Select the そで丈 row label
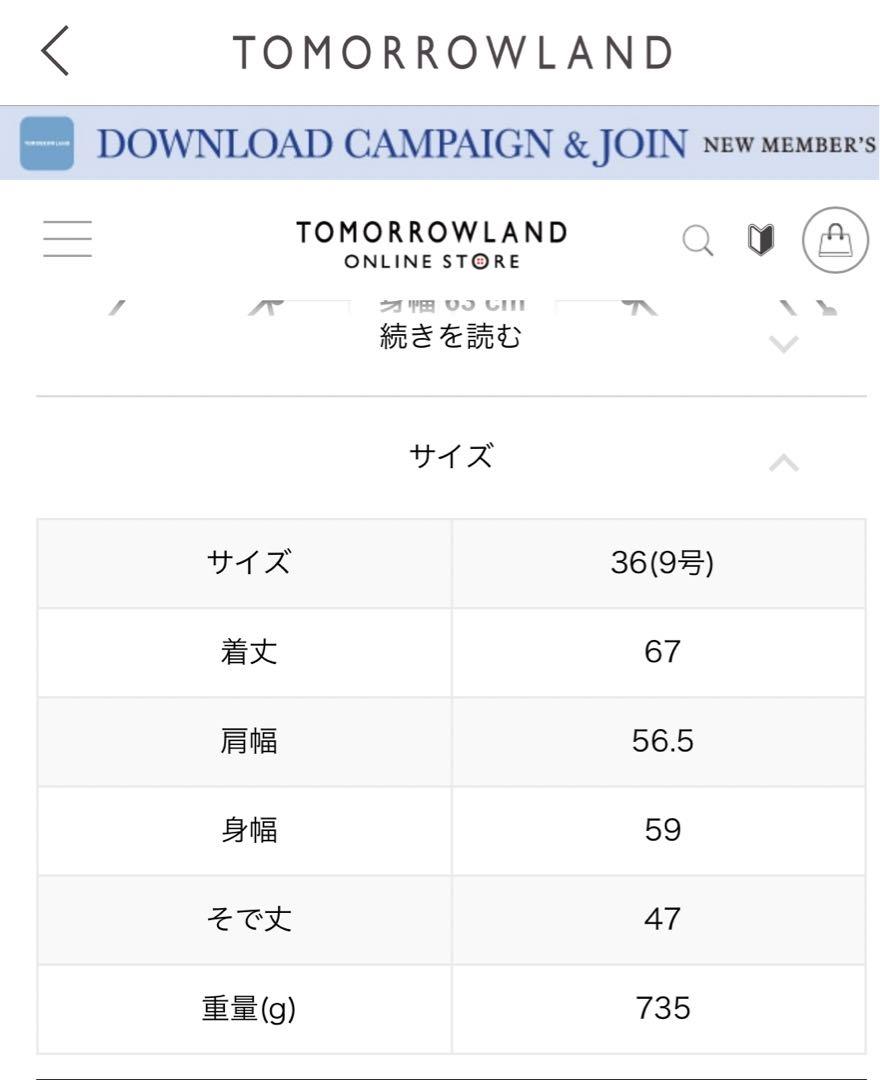This screenshot has height=1080, width=880. click(x=249, y=920)
